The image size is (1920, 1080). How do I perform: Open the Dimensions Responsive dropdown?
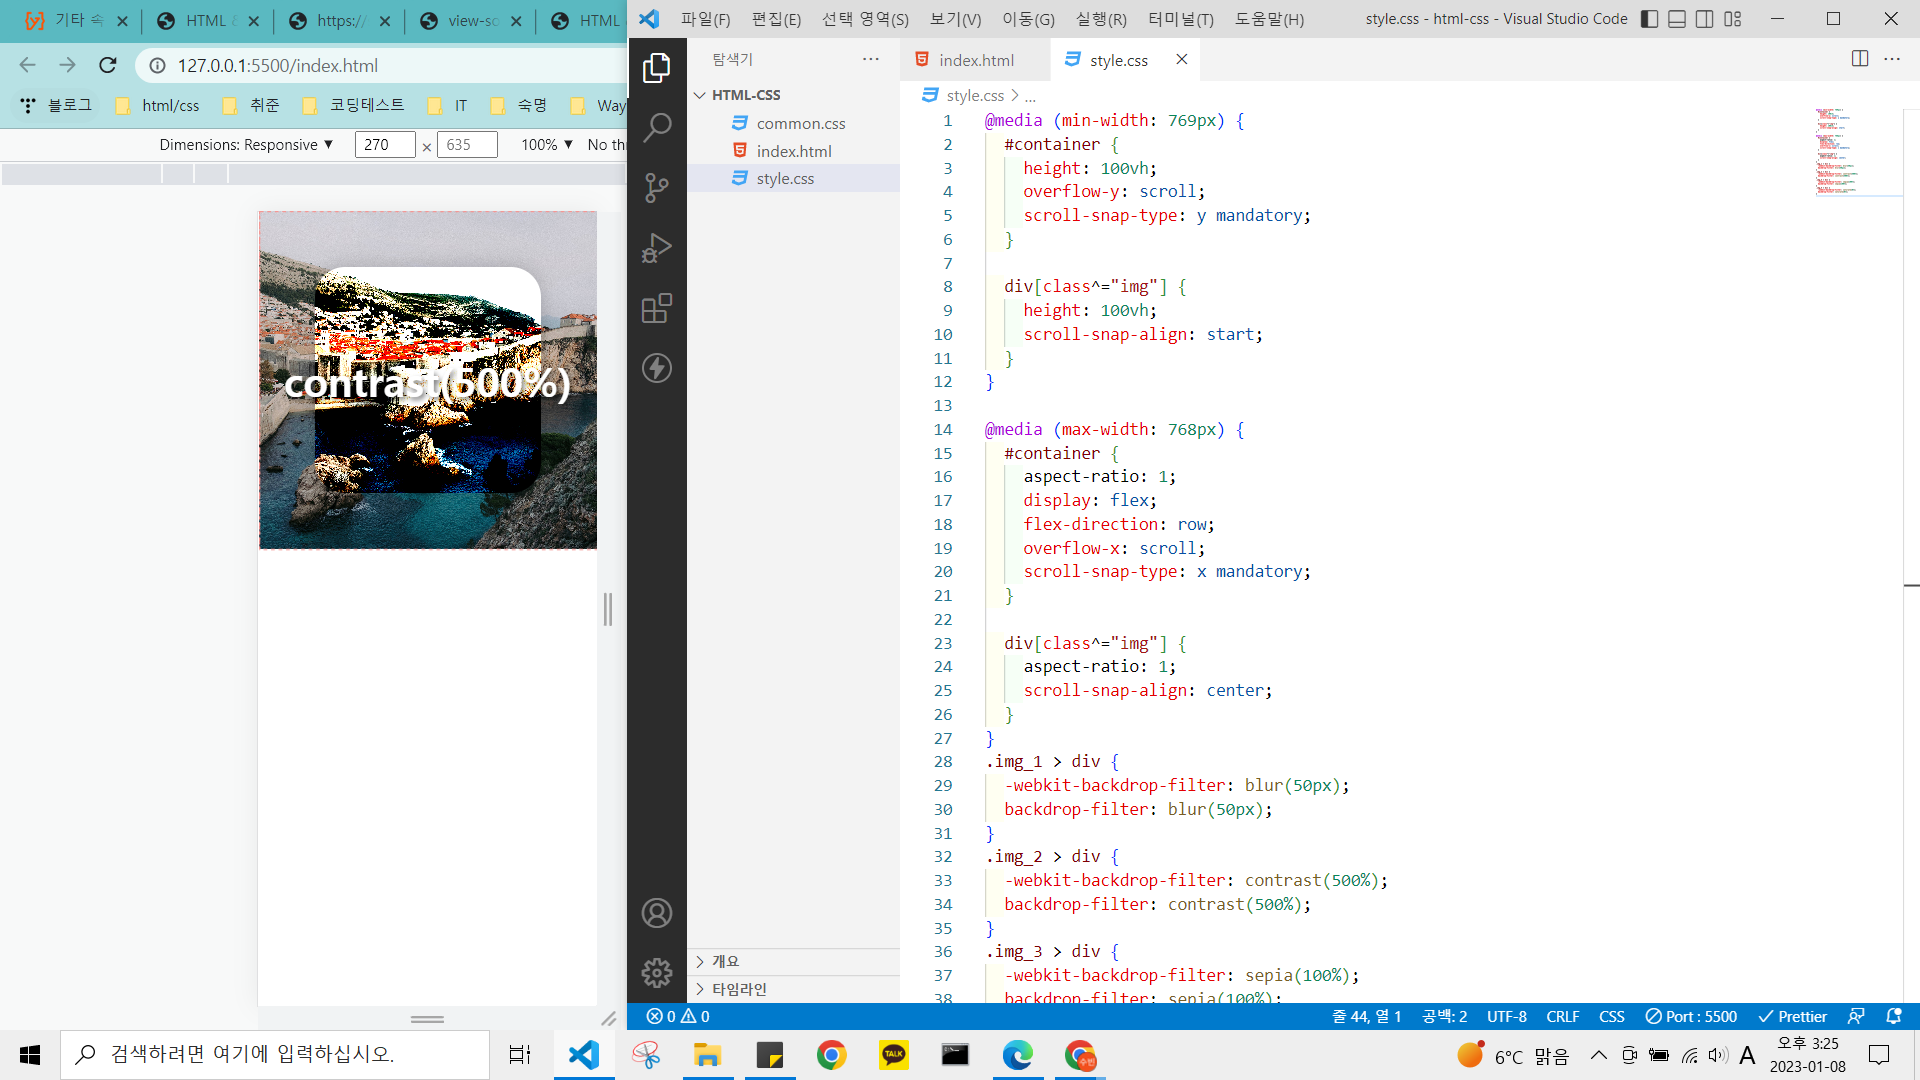click(x=246, y=145)
